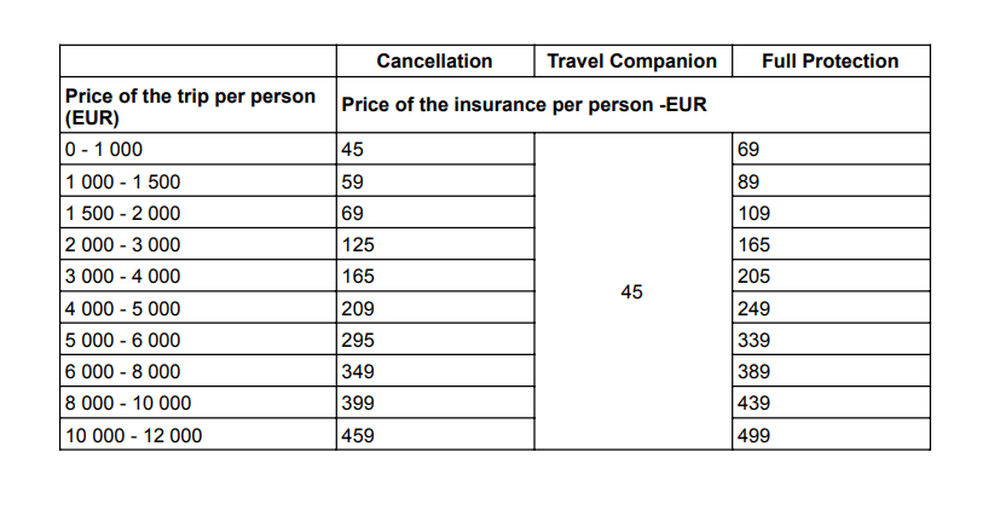Click the 4 000 - 5 000 trip price cell

[122, 309]
